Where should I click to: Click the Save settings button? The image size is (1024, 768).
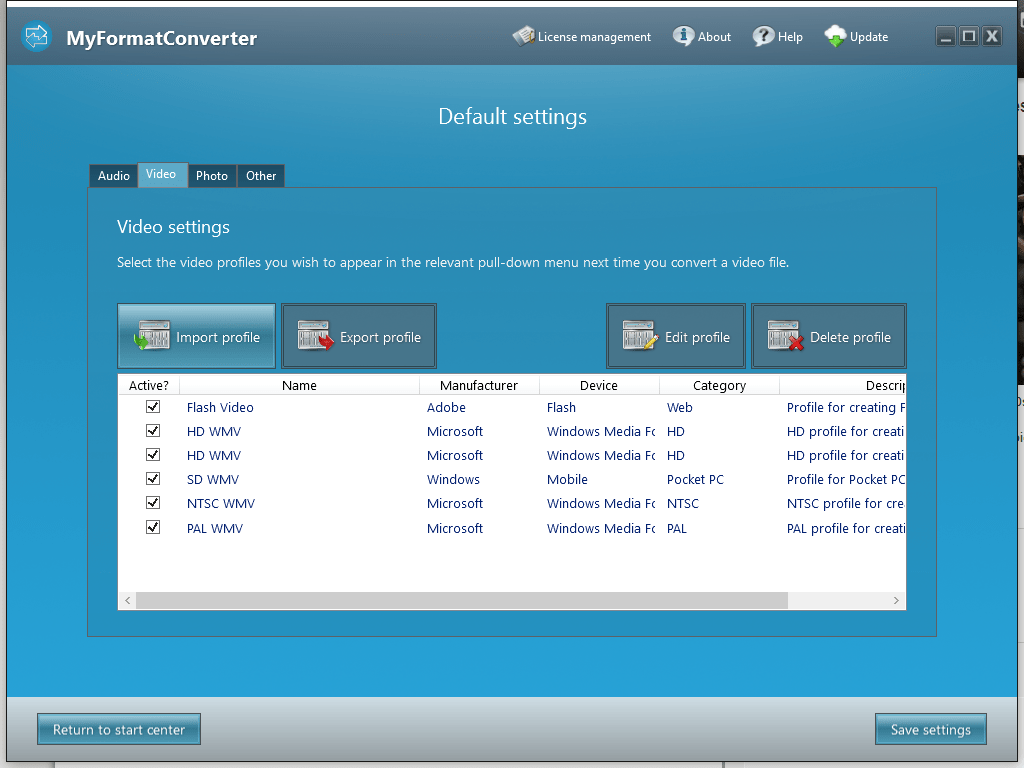930,729
